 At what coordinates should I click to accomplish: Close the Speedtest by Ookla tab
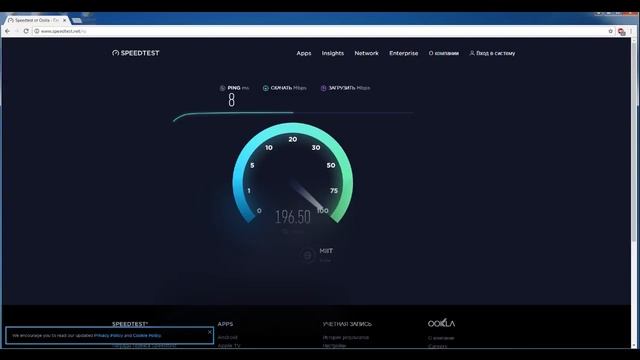click(64, 20)
